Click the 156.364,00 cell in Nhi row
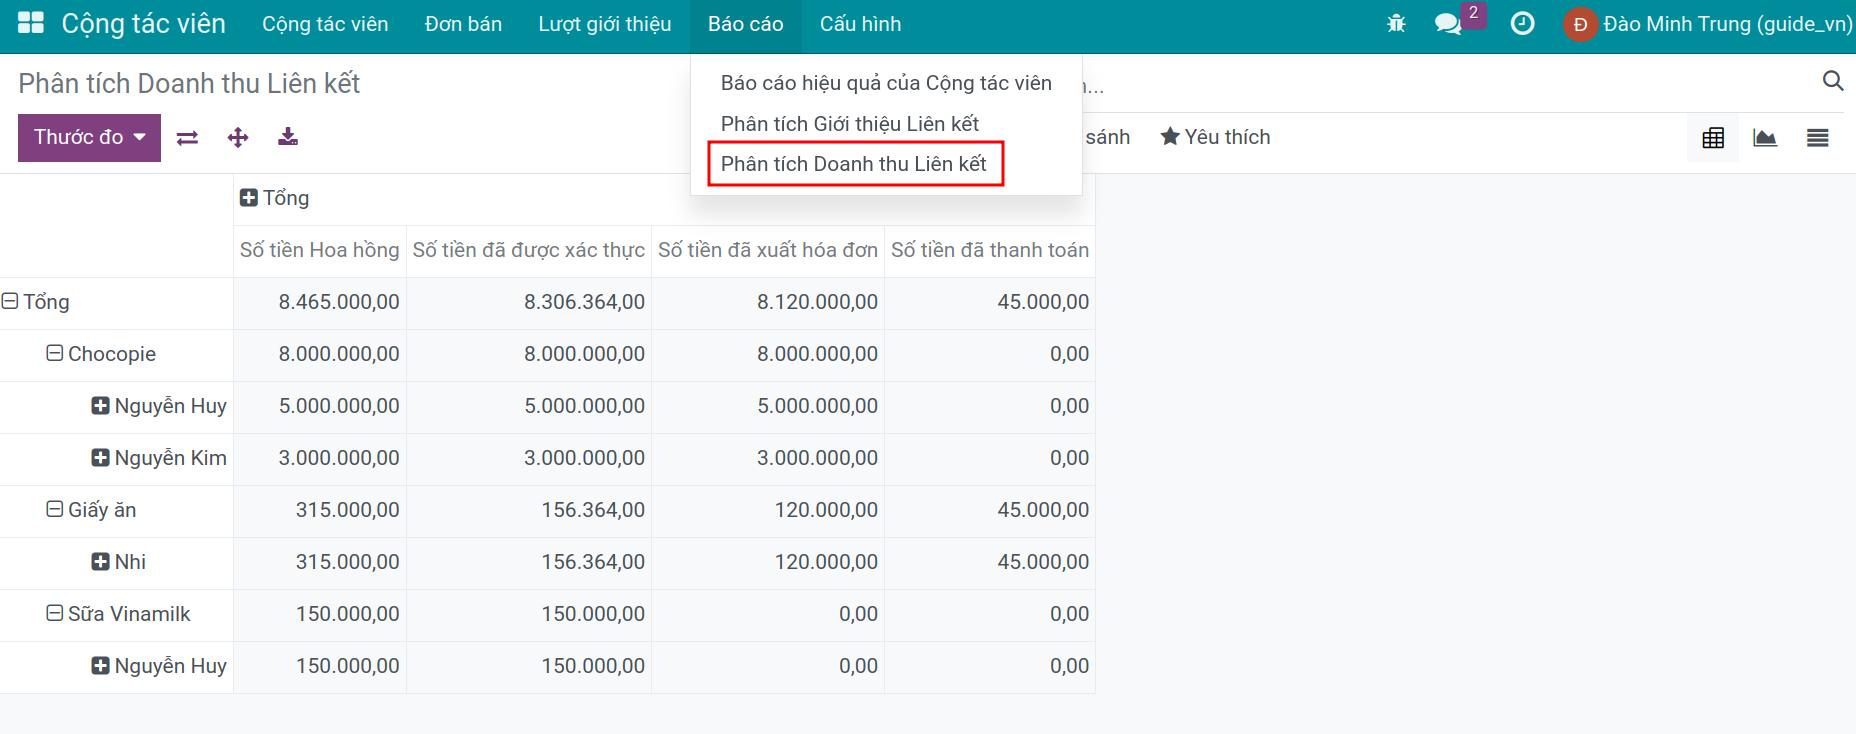 529,562
